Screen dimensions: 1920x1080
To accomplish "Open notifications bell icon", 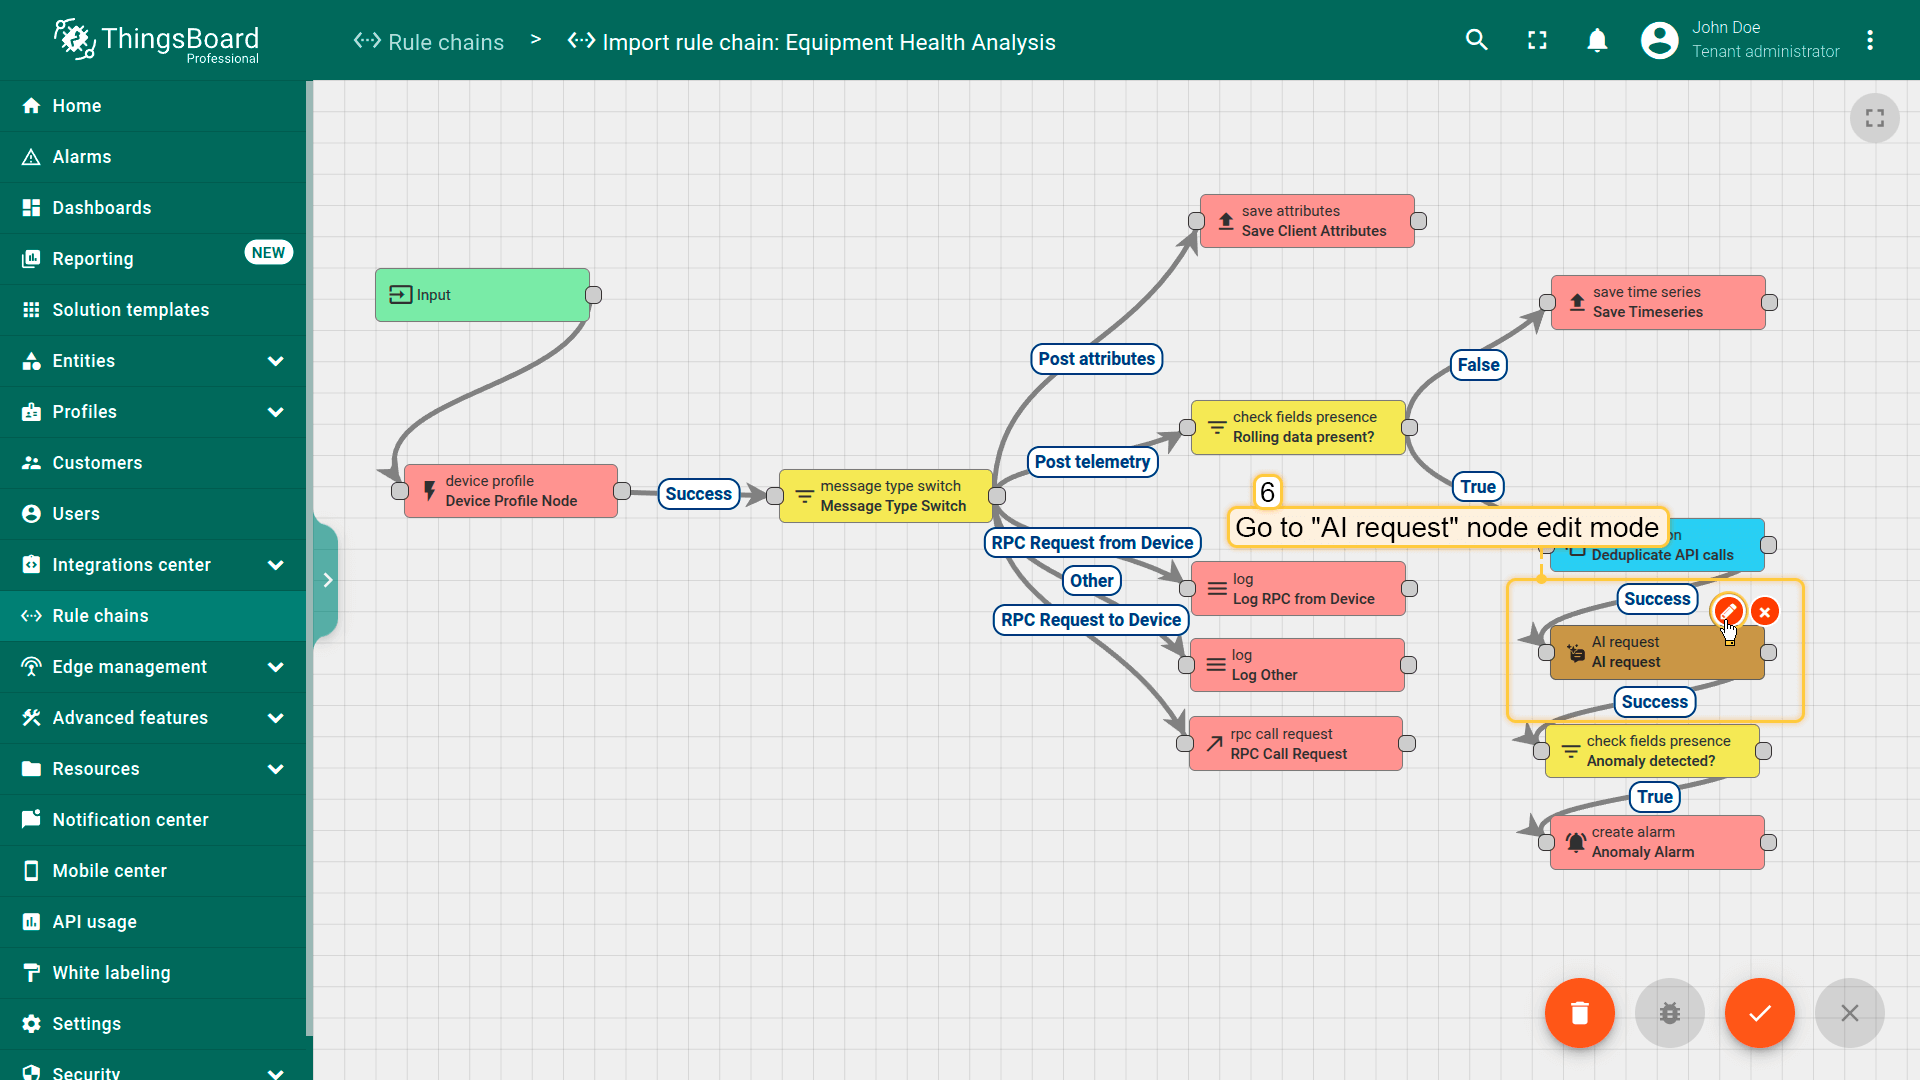I will (1597, 40).
